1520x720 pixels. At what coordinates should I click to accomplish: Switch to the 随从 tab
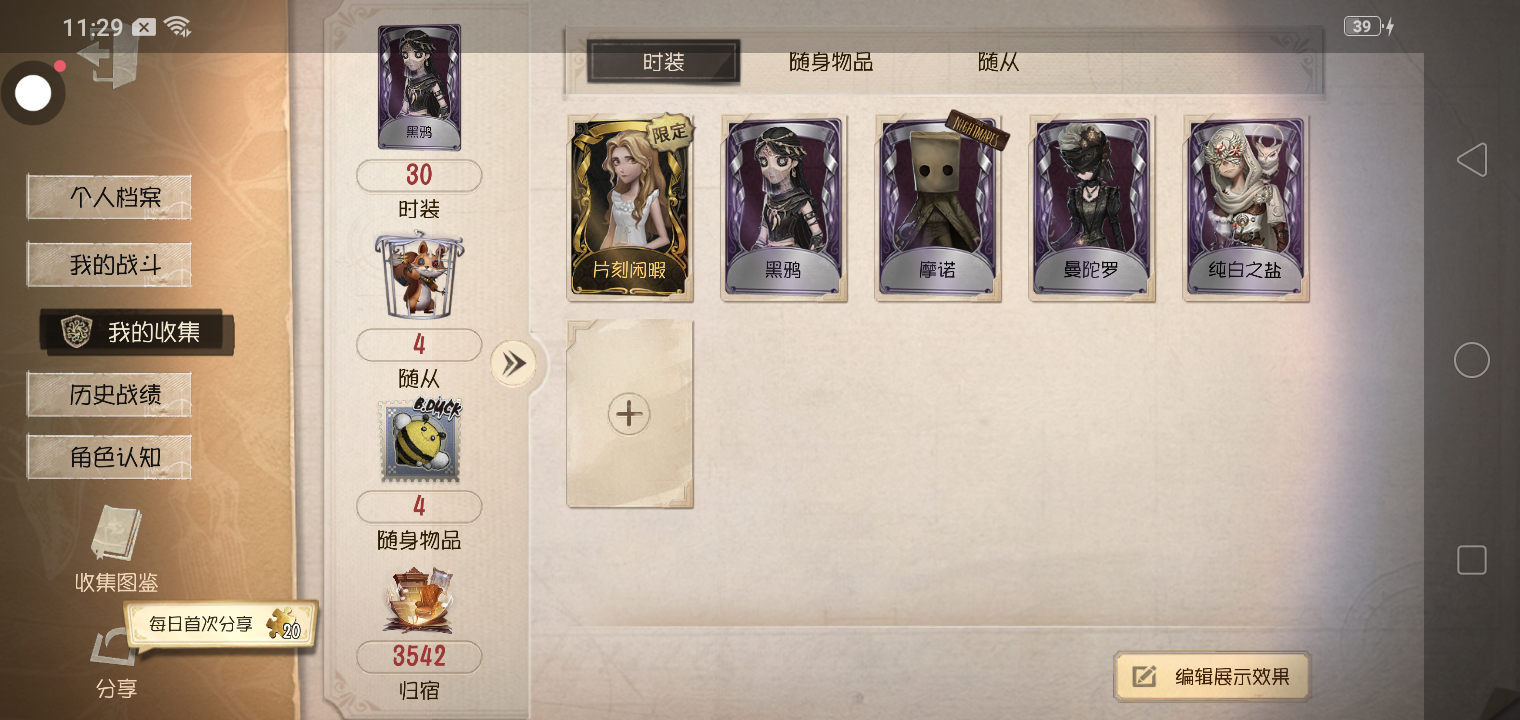tap(999, 62)
